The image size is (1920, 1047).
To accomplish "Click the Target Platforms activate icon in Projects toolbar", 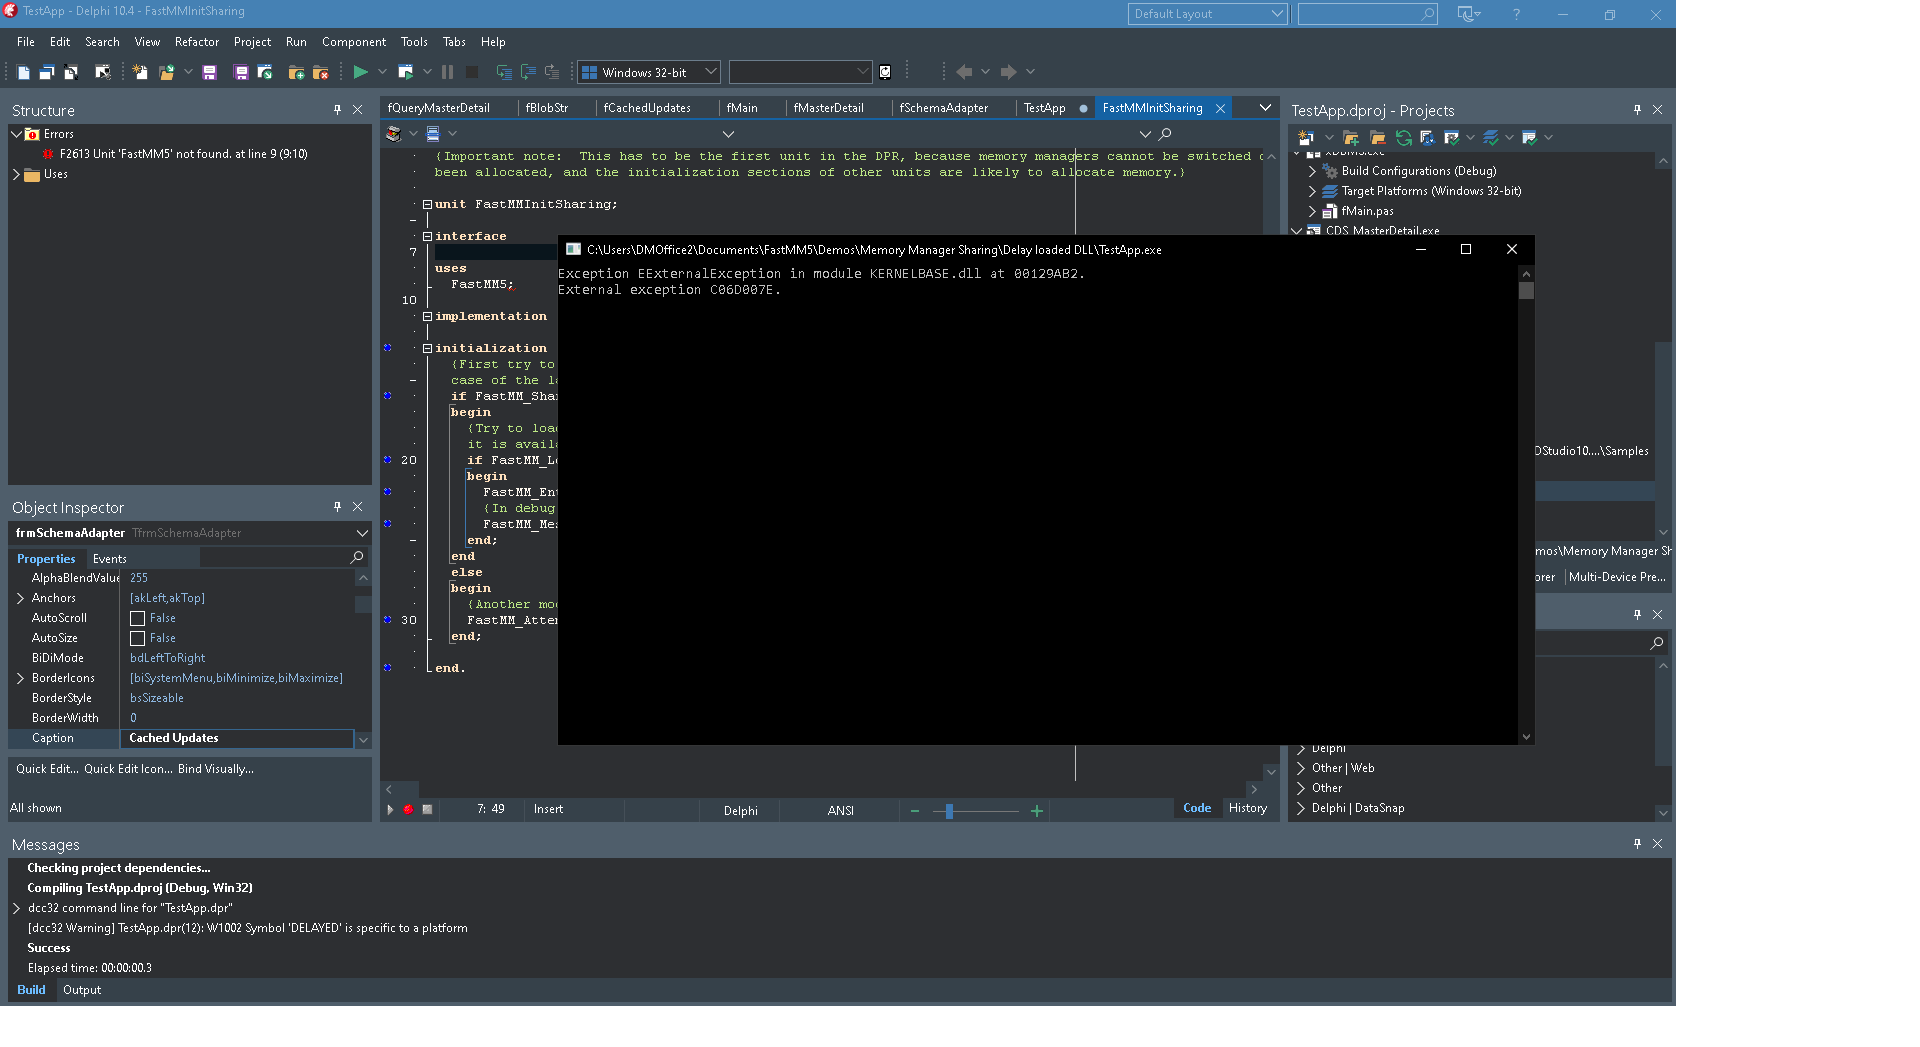I will [x=1491, y=138].
